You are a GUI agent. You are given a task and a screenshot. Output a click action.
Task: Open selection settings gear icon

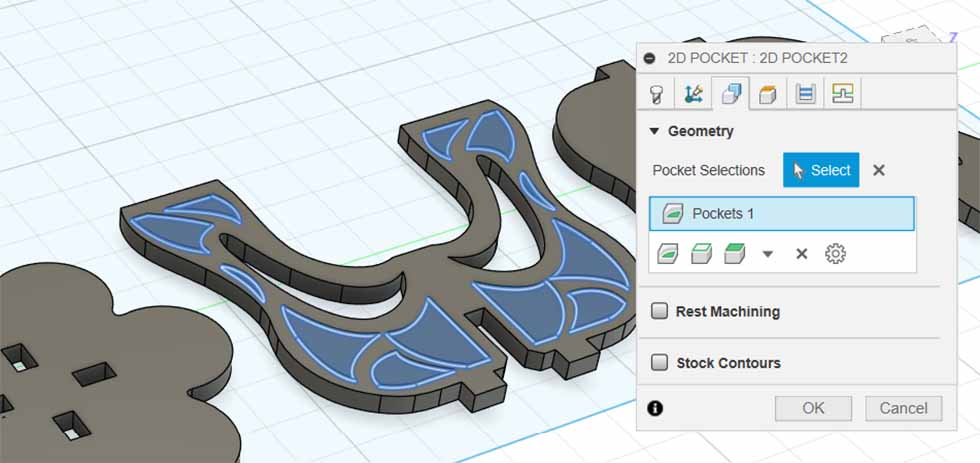(x=835, y=254)
